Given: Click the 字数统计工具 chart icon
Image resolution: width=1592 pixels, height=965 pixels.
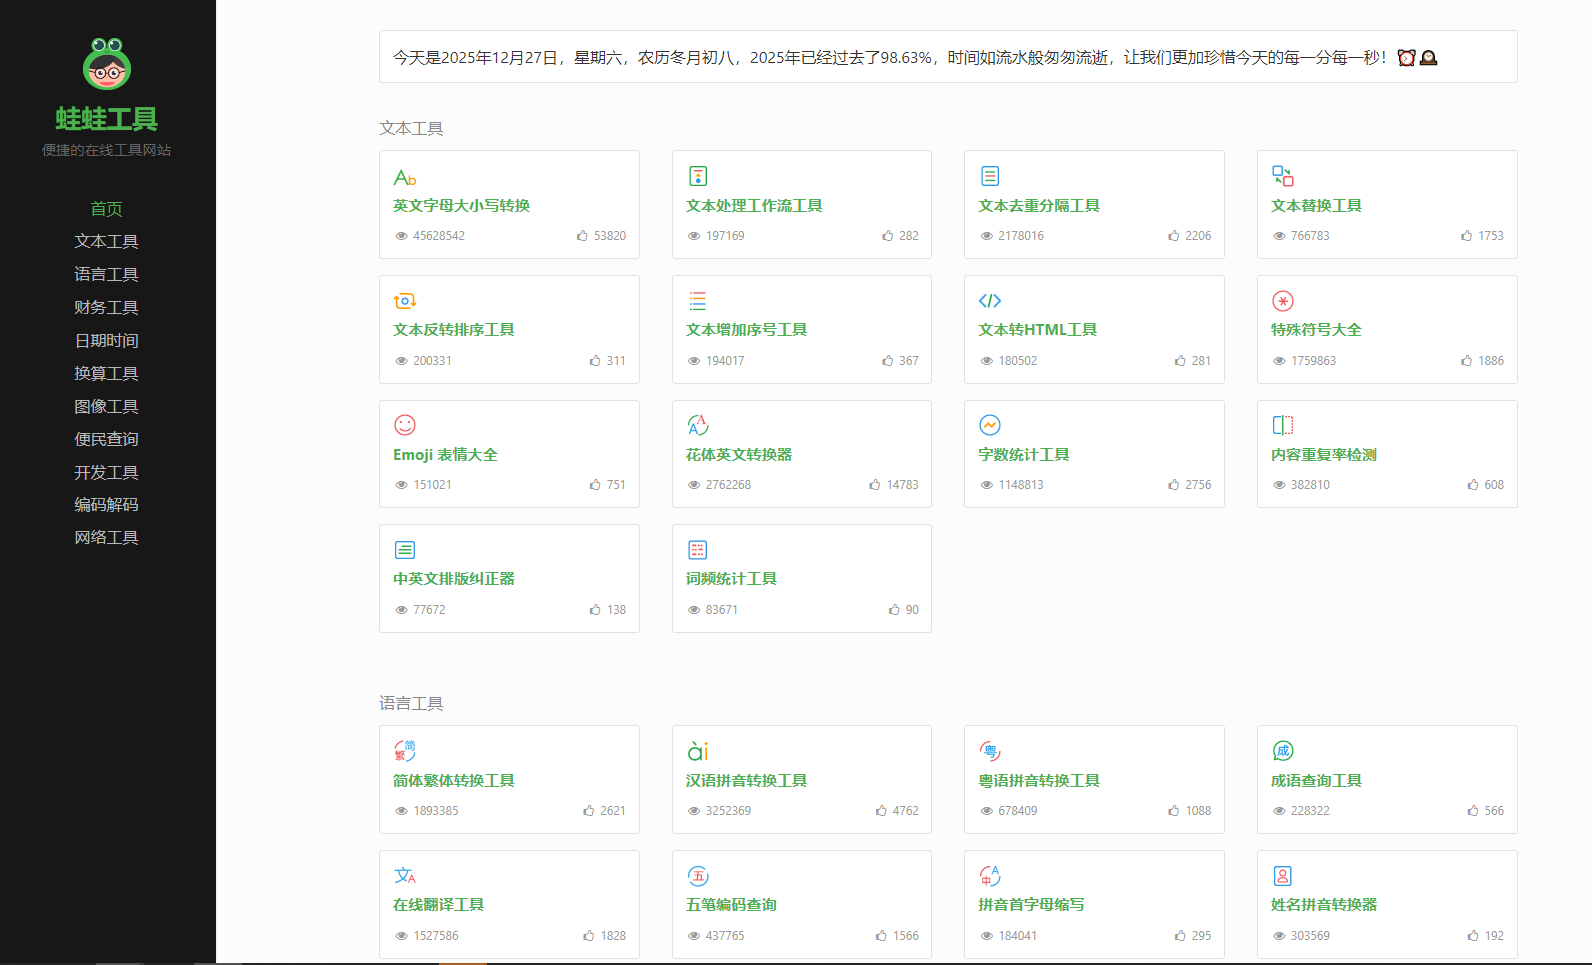Looking at the screenshot, I should [x=989, y=425].
